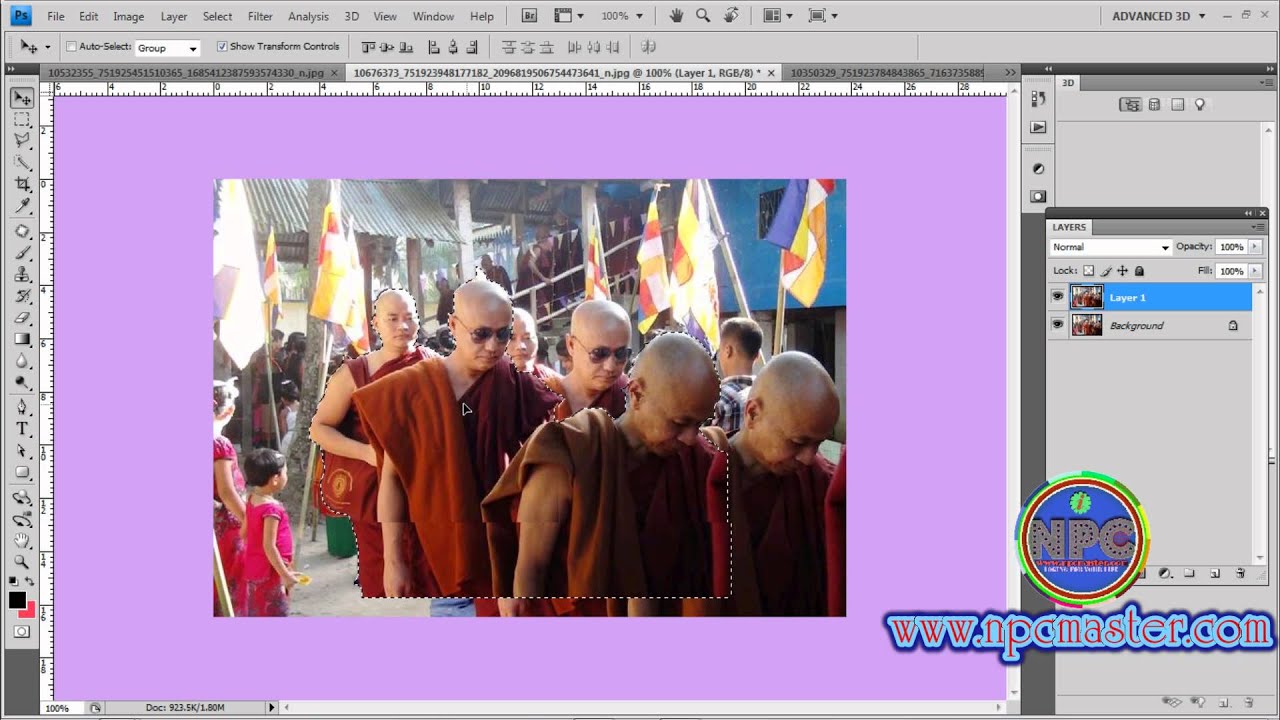Image resolution: width=1280 pixels, height=720 pixels.
Task: Select the History Brush tool
Action: (22, 297)
